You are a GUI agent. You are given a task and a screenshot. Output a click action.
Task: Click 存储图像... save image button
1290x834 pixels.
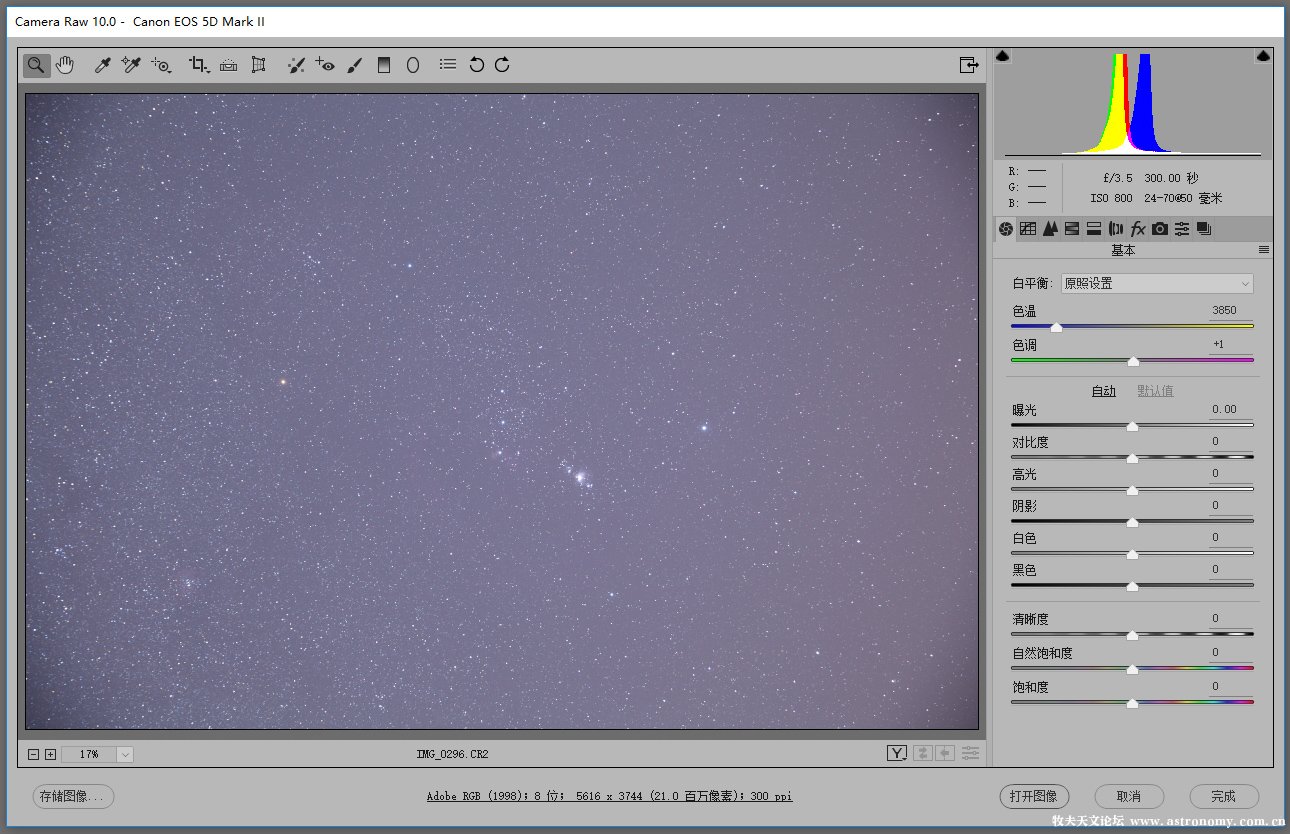(73, 796)
